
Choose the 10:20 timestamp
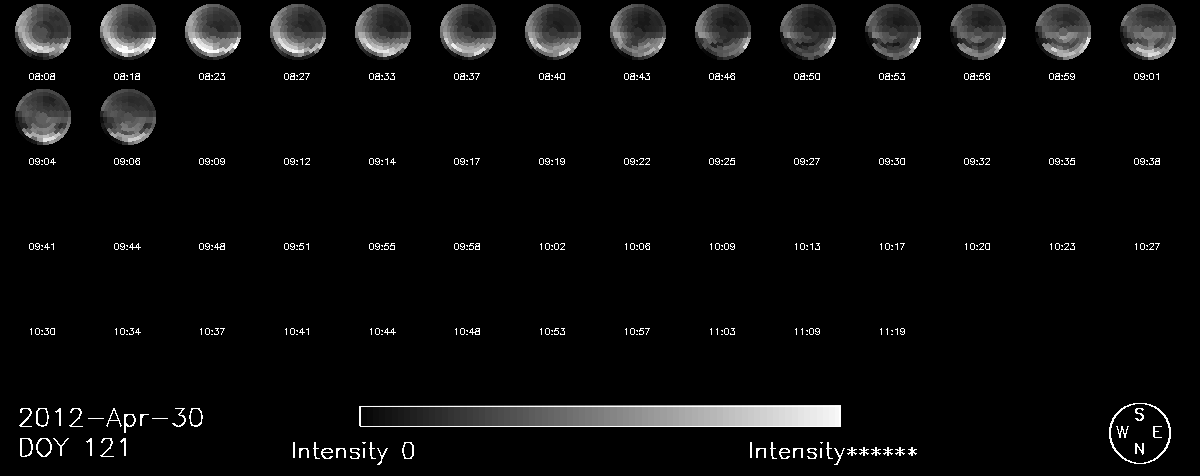(977, 246)
